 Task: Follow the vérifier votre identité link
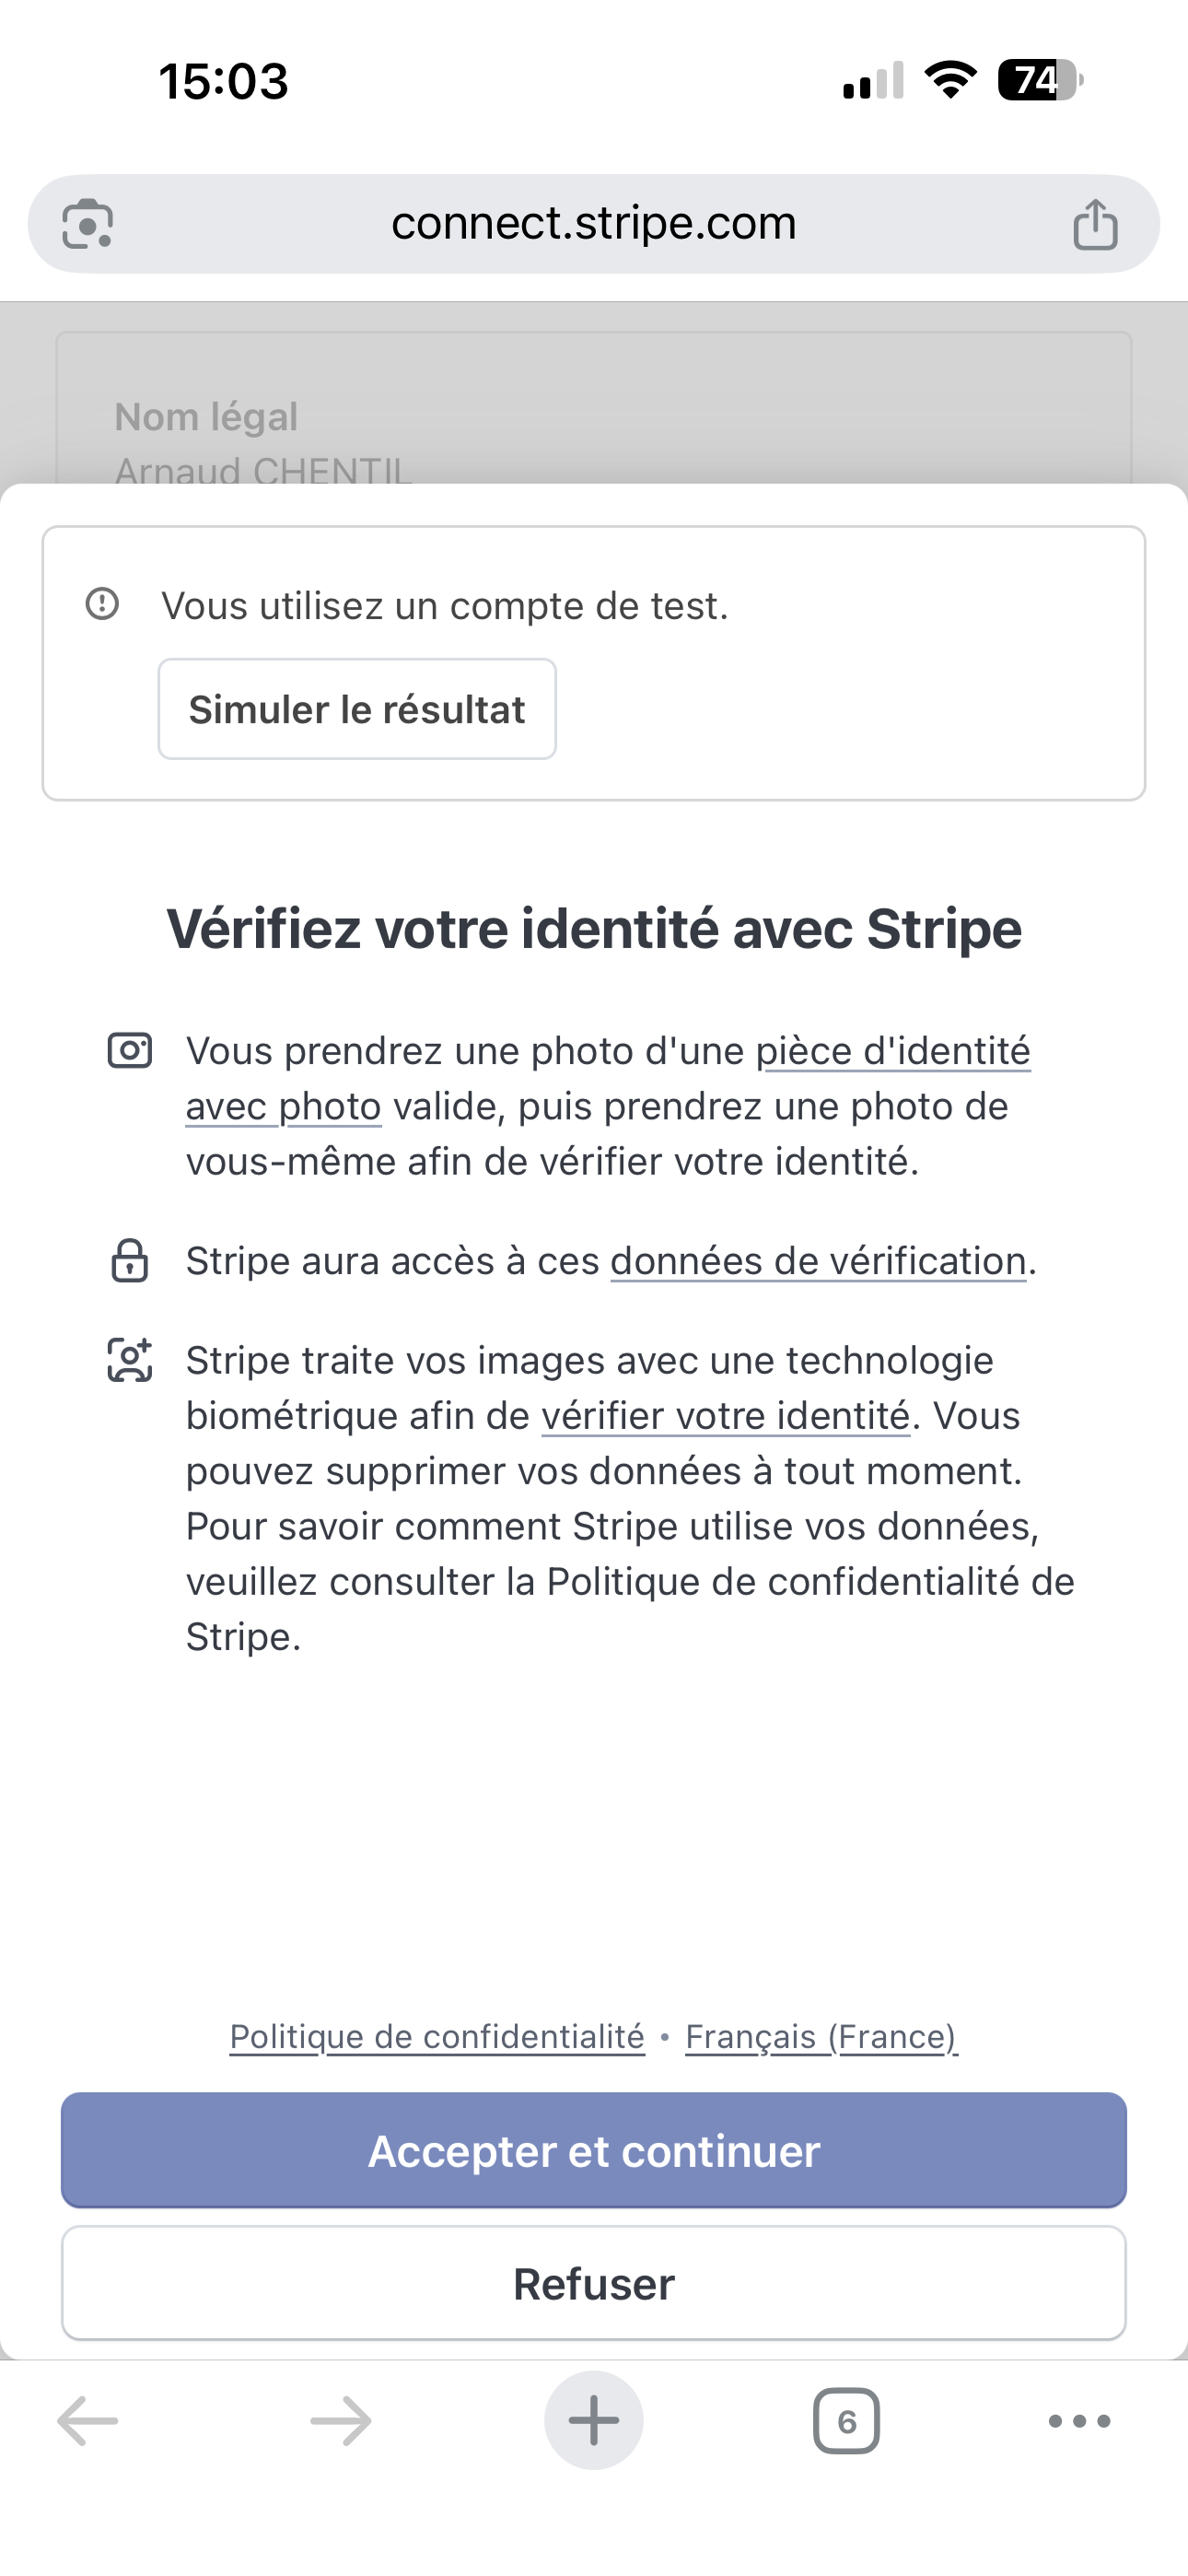[725, 1417]
